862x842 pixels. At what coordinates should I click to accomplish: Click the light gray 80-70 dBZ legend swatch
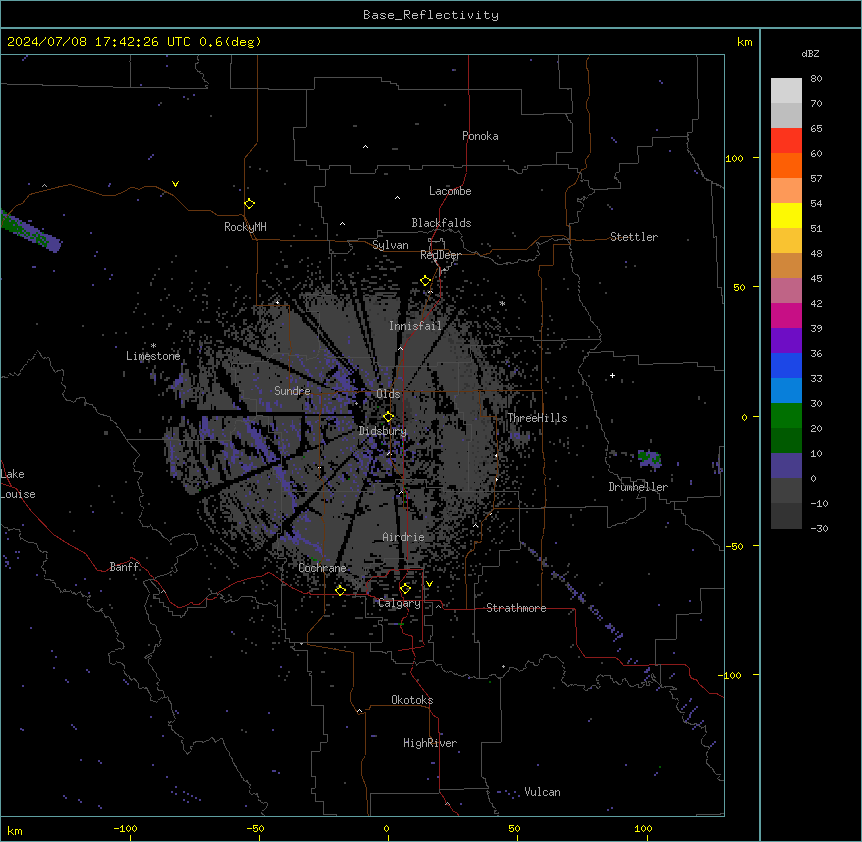pos(786,91)
